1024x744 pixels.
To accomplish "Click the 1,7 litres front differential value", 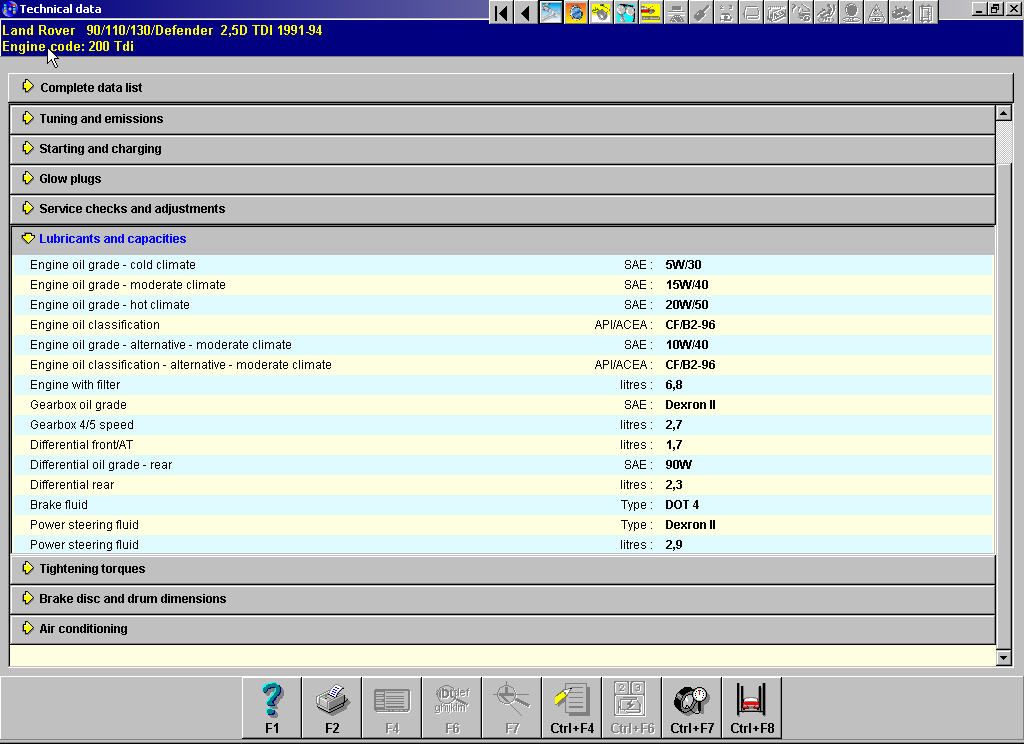I will (x=674, y=445).
